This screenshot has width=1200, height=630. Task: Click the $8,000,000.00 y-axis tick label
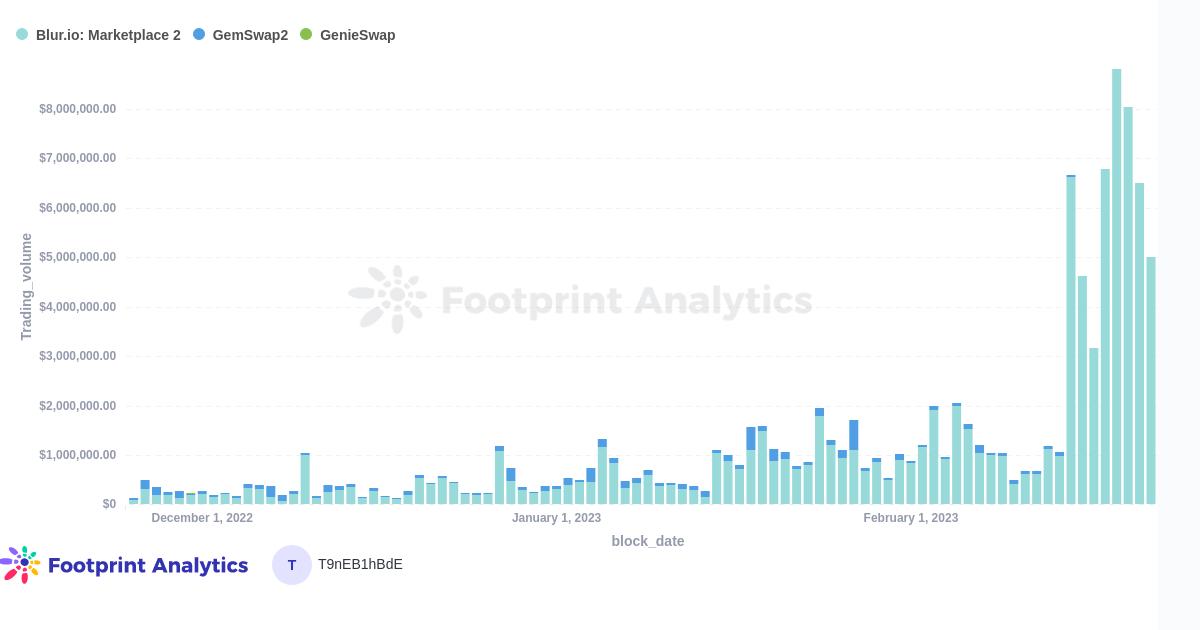tap(78, 109)
